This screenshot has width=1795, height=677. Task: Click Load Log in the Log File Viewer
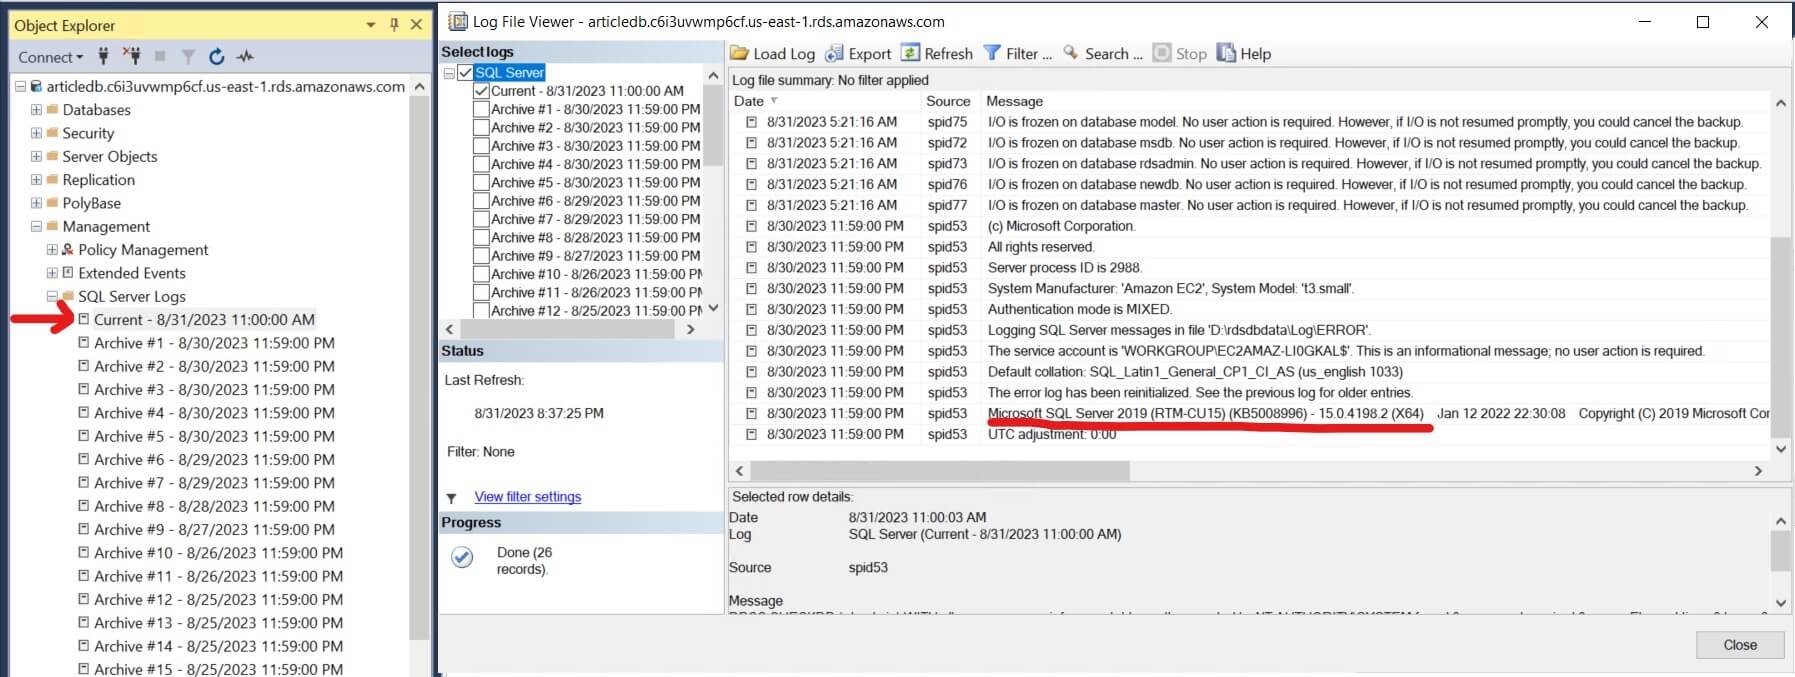pos(773,54)
